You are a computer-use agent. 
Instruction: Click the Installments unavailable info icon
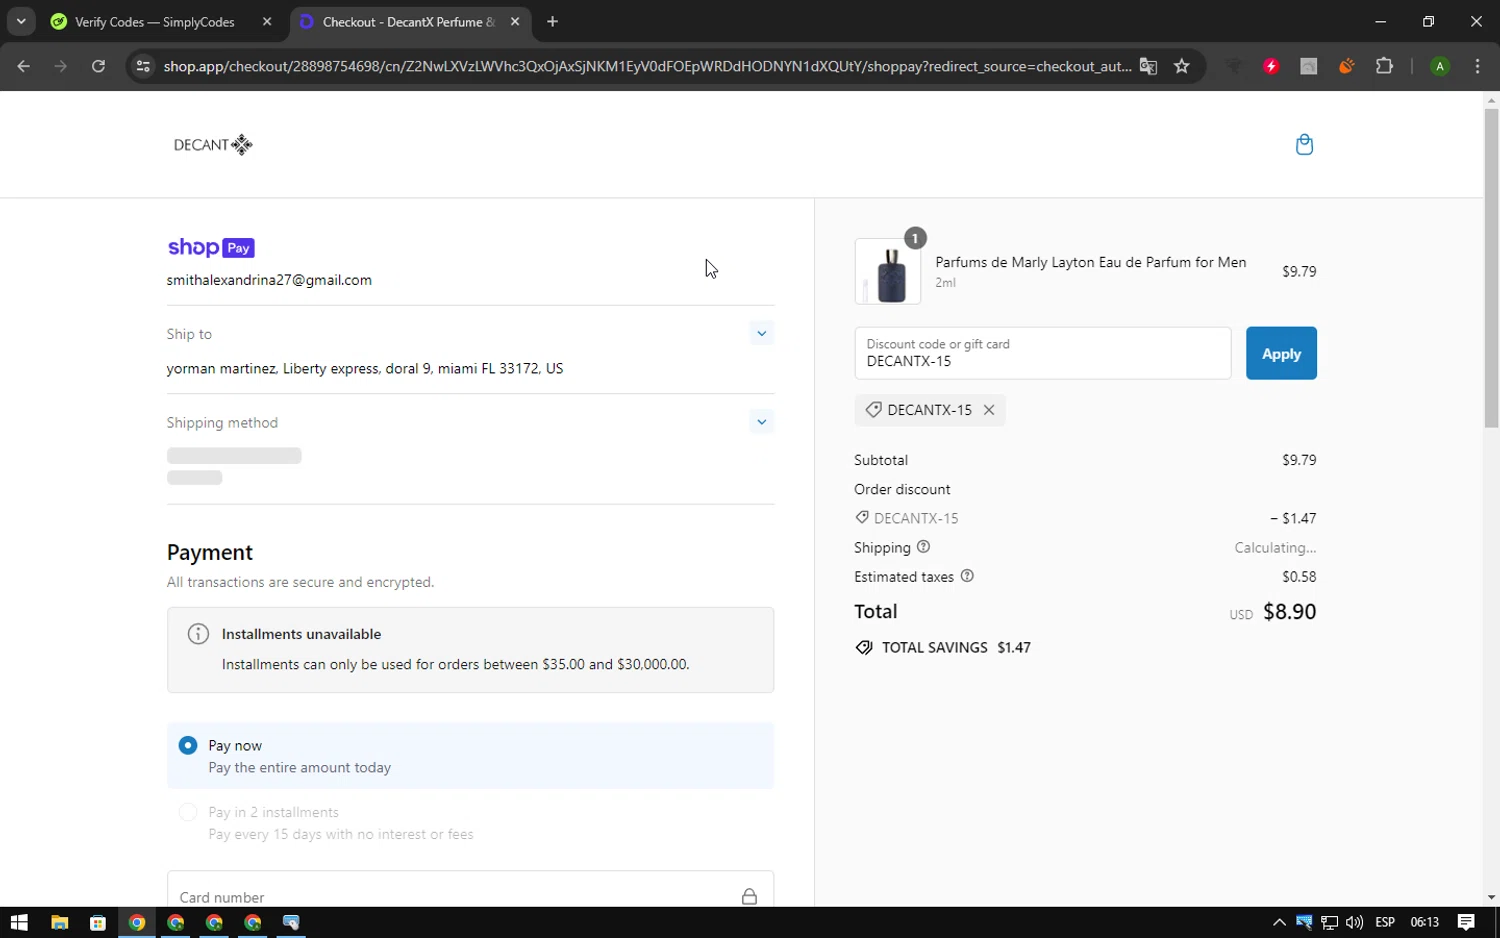click(x=198, y=634)
